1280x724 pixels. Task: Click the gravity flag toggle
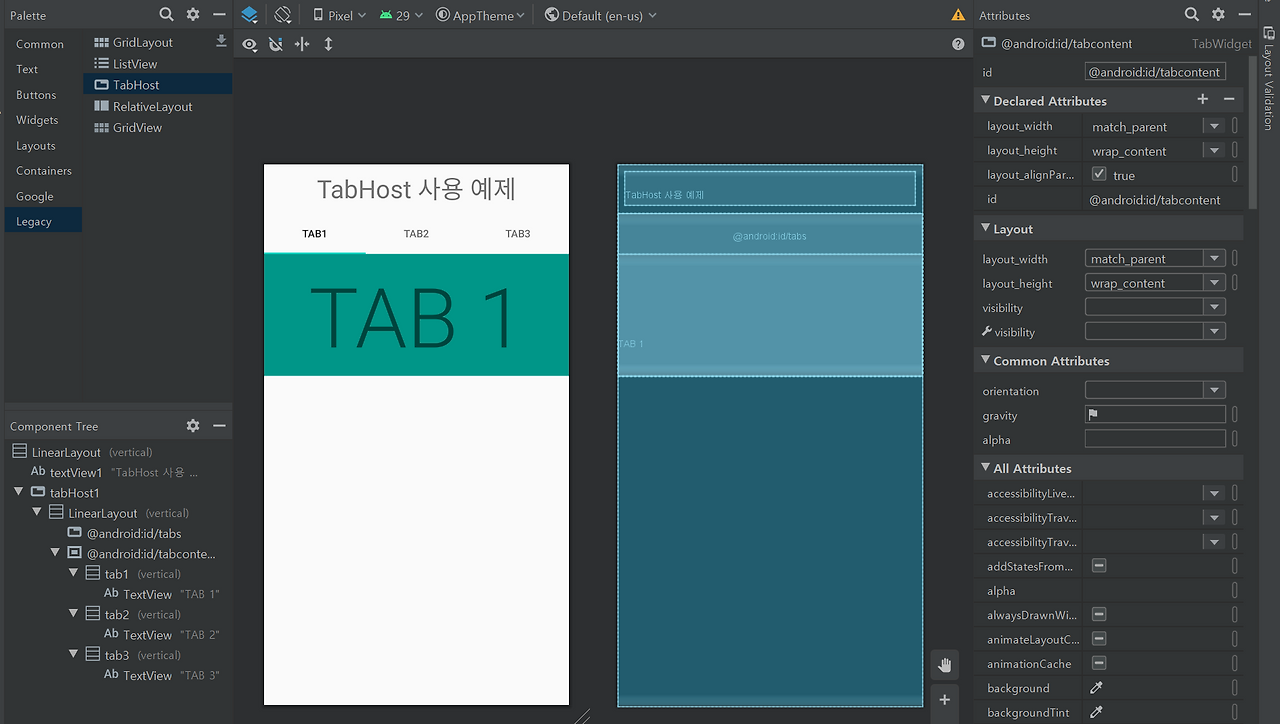tap(1092, 413)
